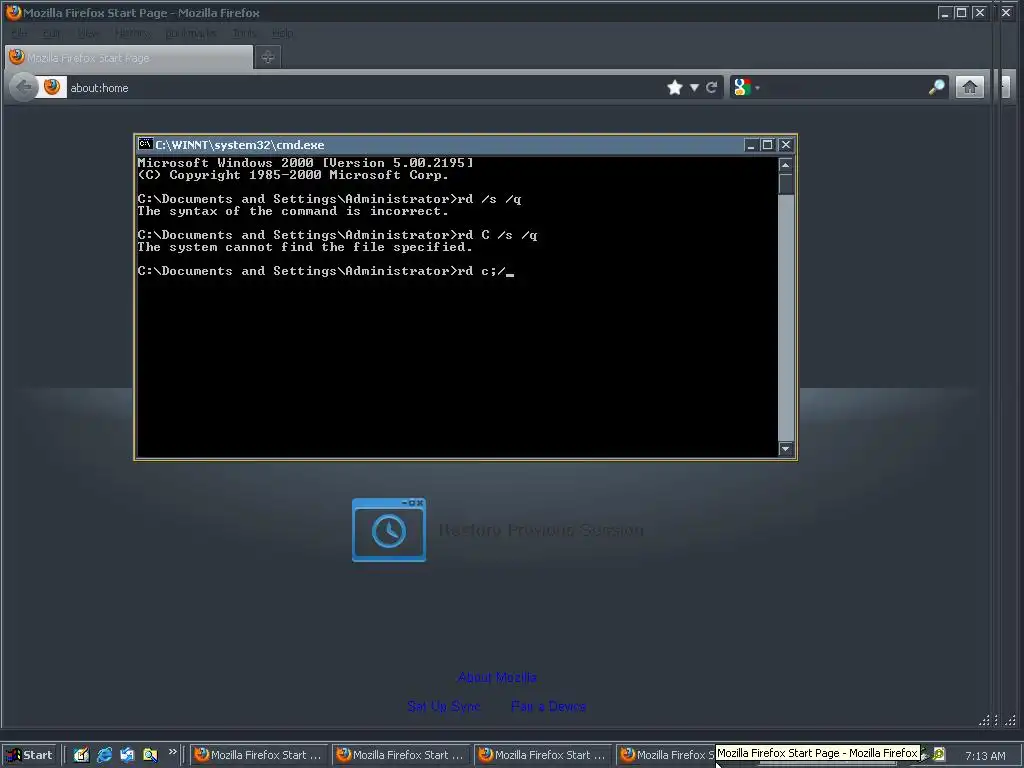Open the View menu in Firefox

88,33
